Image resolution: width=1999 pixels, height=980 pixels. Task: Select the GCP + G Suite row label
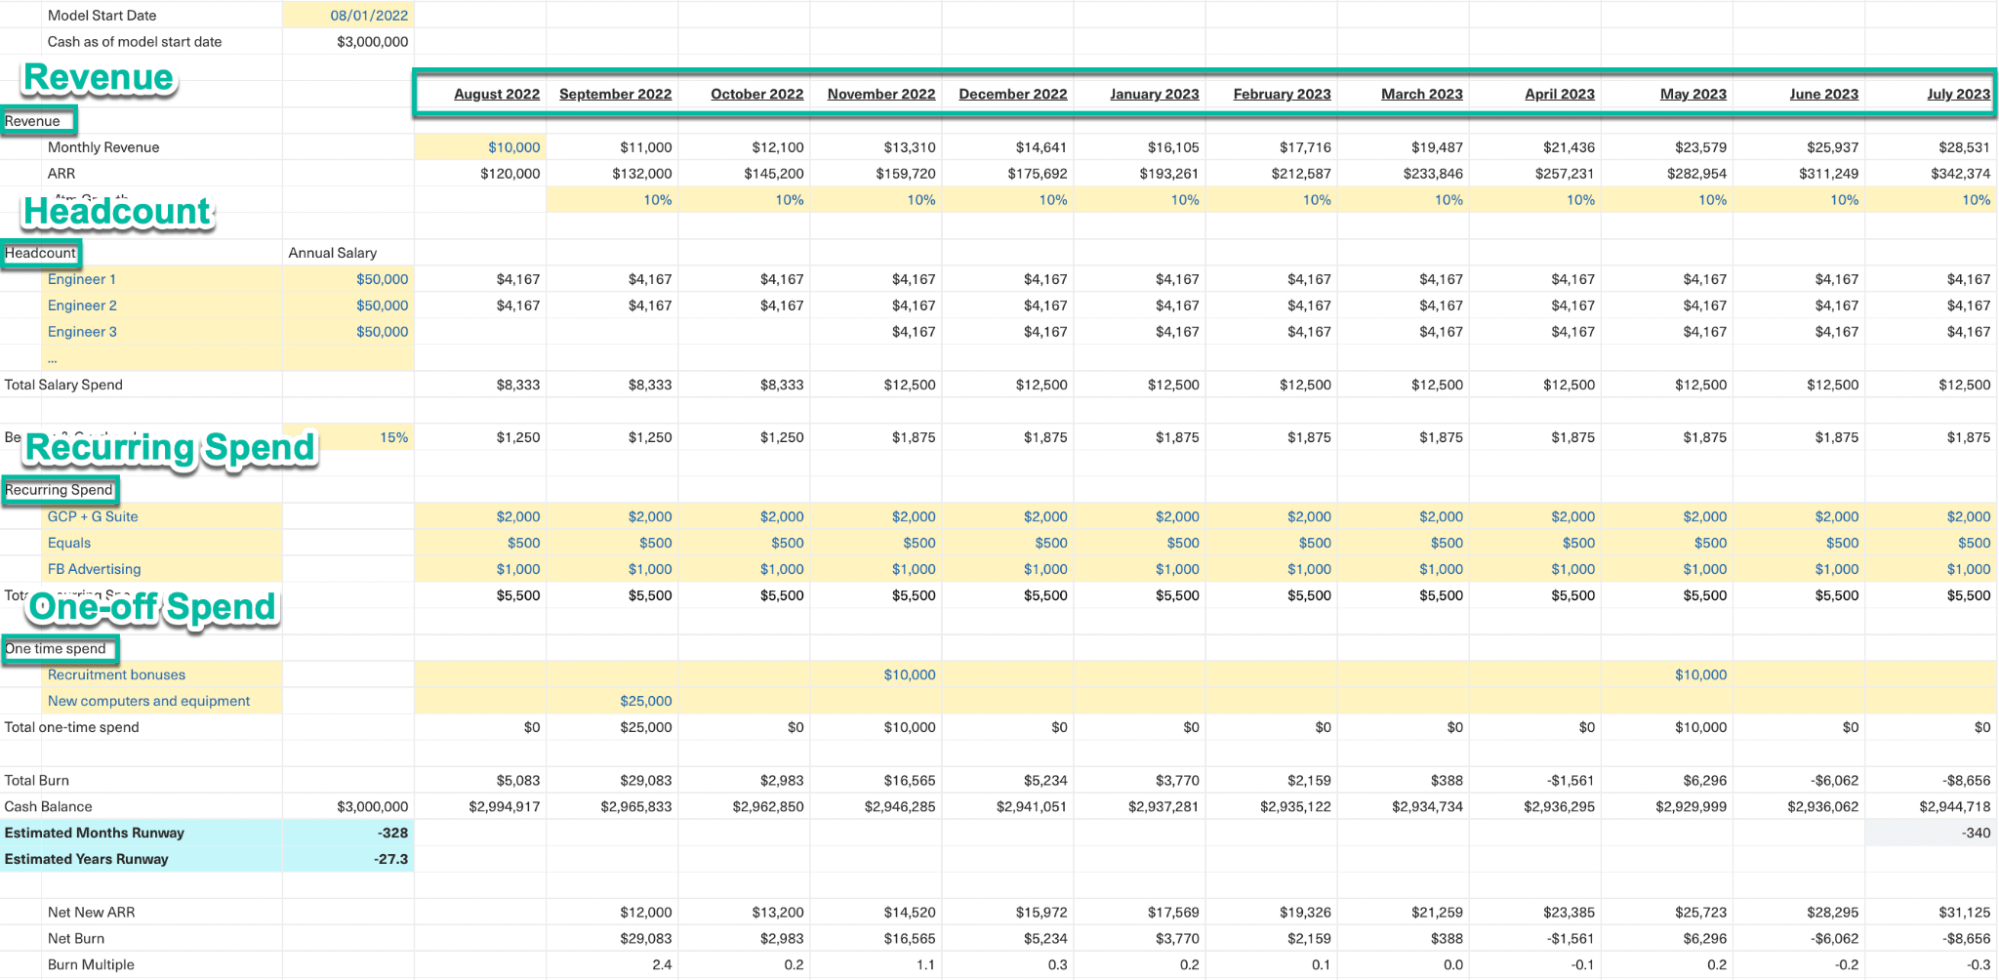click(x=93, y=516)
